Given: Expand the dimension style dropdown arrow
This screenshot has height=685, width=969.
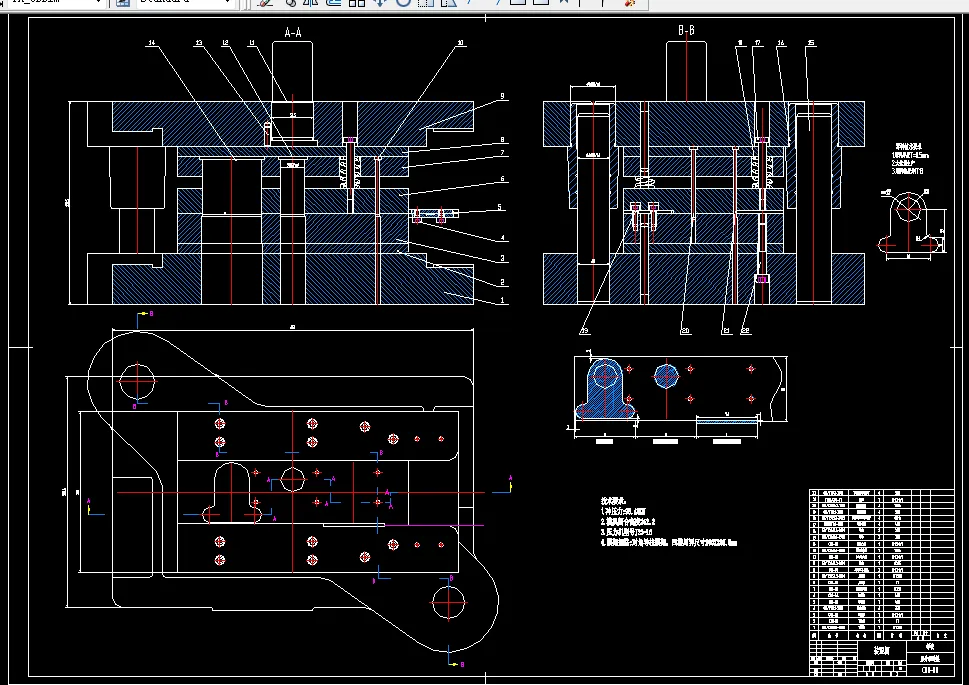Looking at the screenshot, I should pos(98,2).
